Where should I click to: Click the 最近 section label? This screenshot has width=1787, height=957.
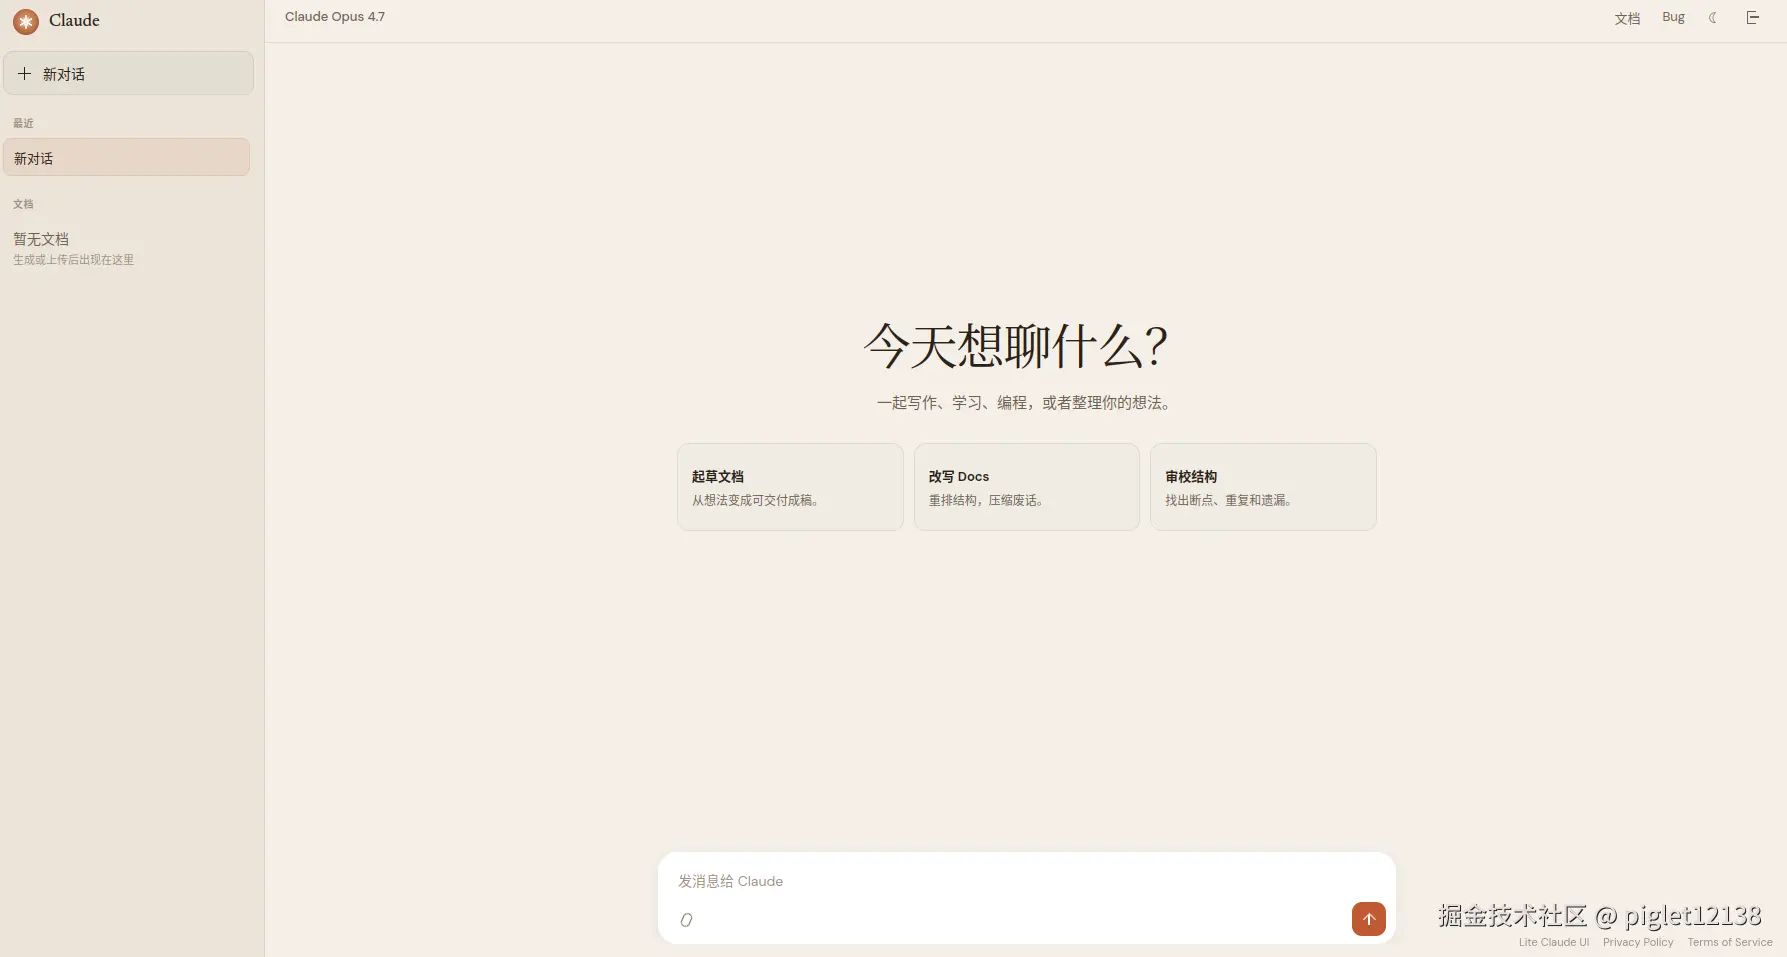(x=23, y=123)
